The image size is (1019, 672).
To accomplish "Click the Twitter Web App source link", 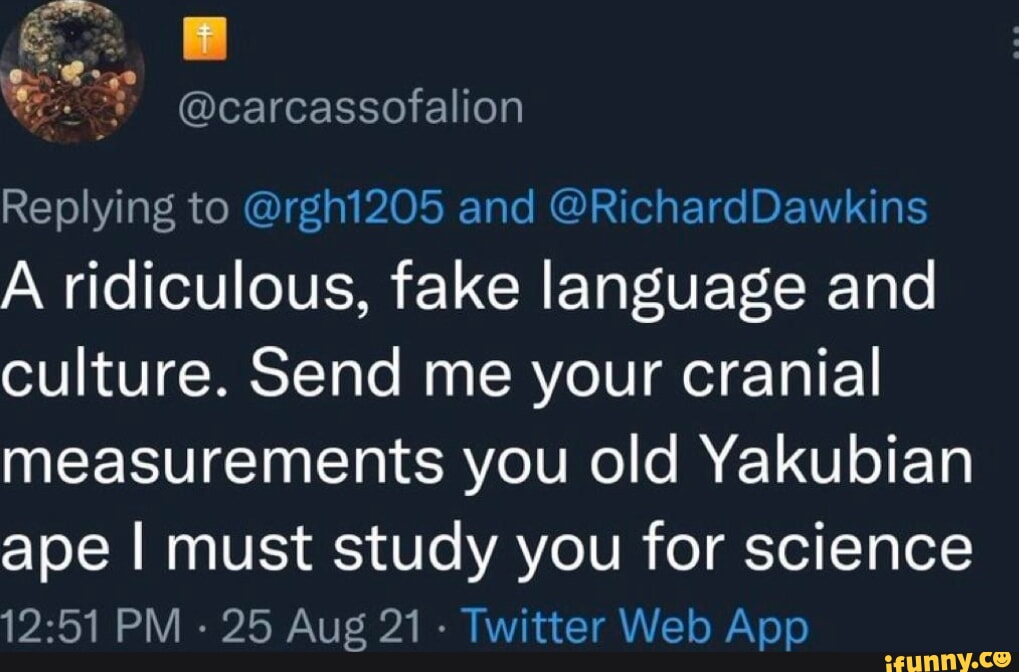I will click(638, 628).
